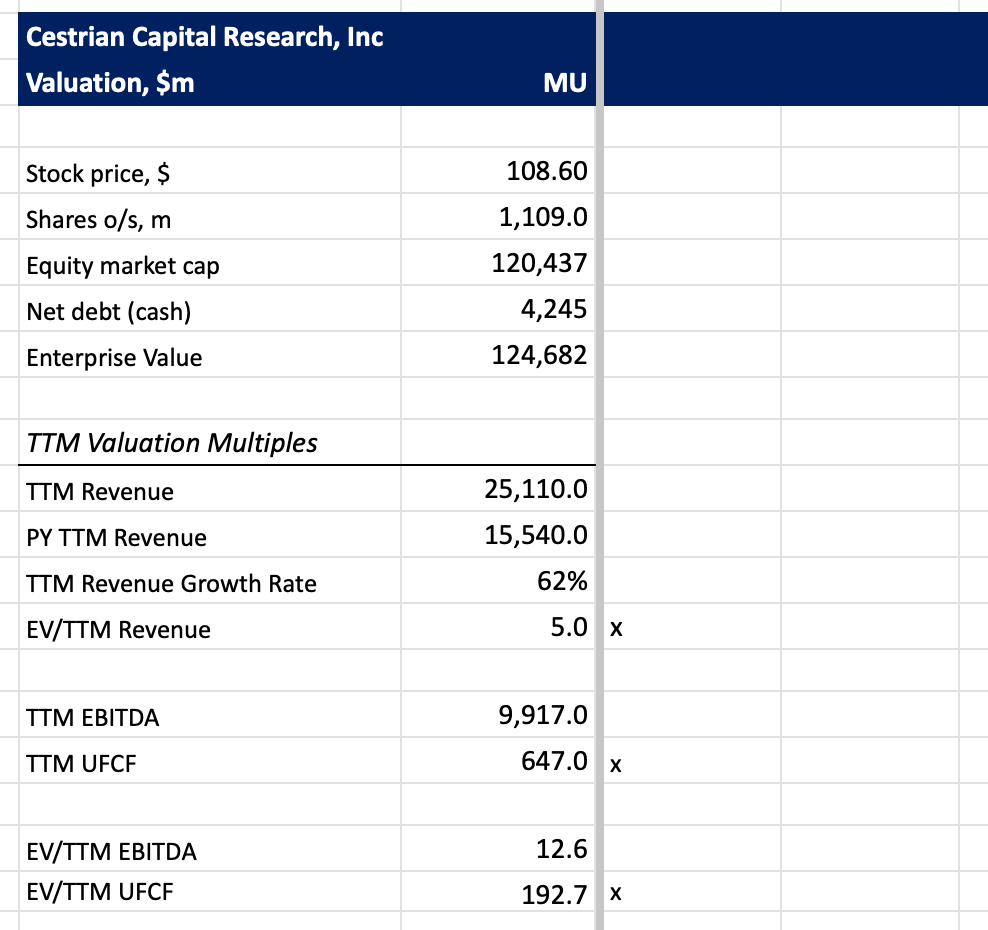The image size is (988, 930).
Task: Click the 'Net debt (cash)' label cell
Action: [108, 312]
